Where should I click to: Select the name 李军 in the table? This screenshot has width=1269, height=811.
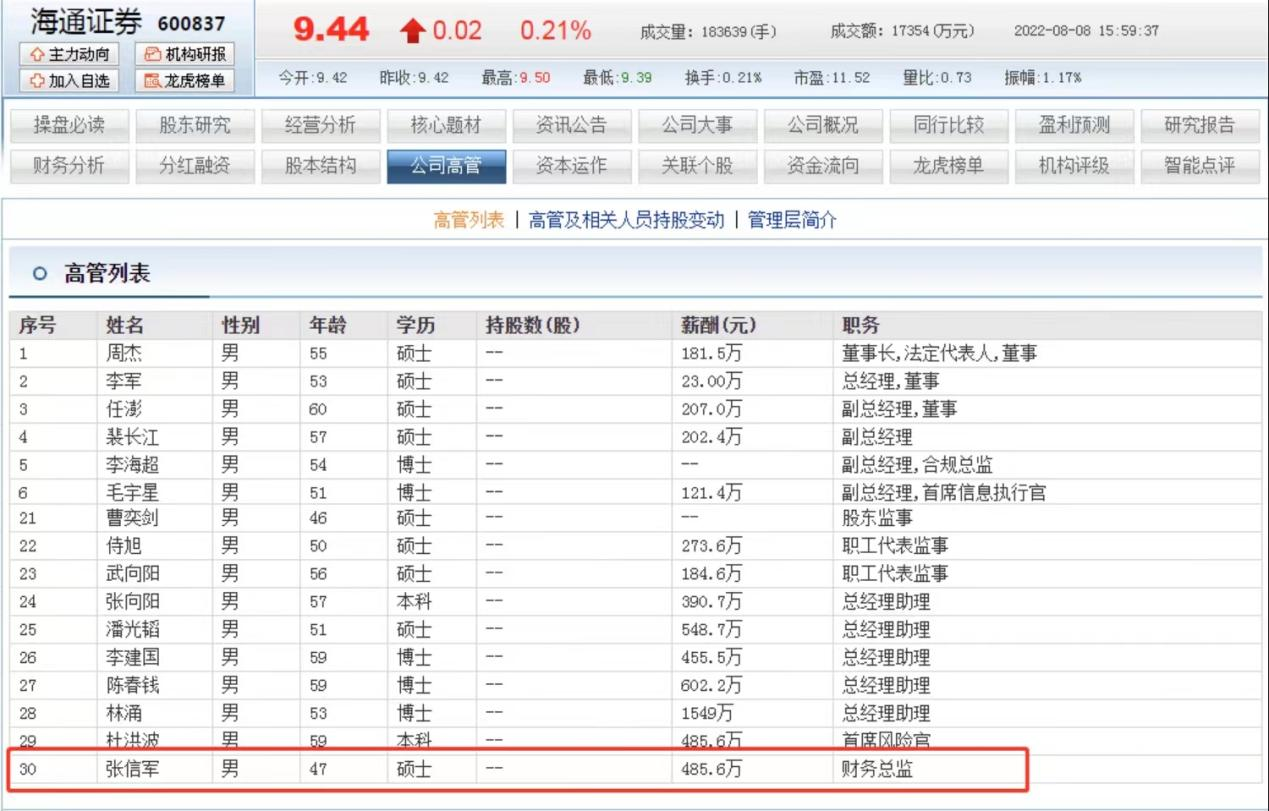pyautogui.click(x=124, y=381)
